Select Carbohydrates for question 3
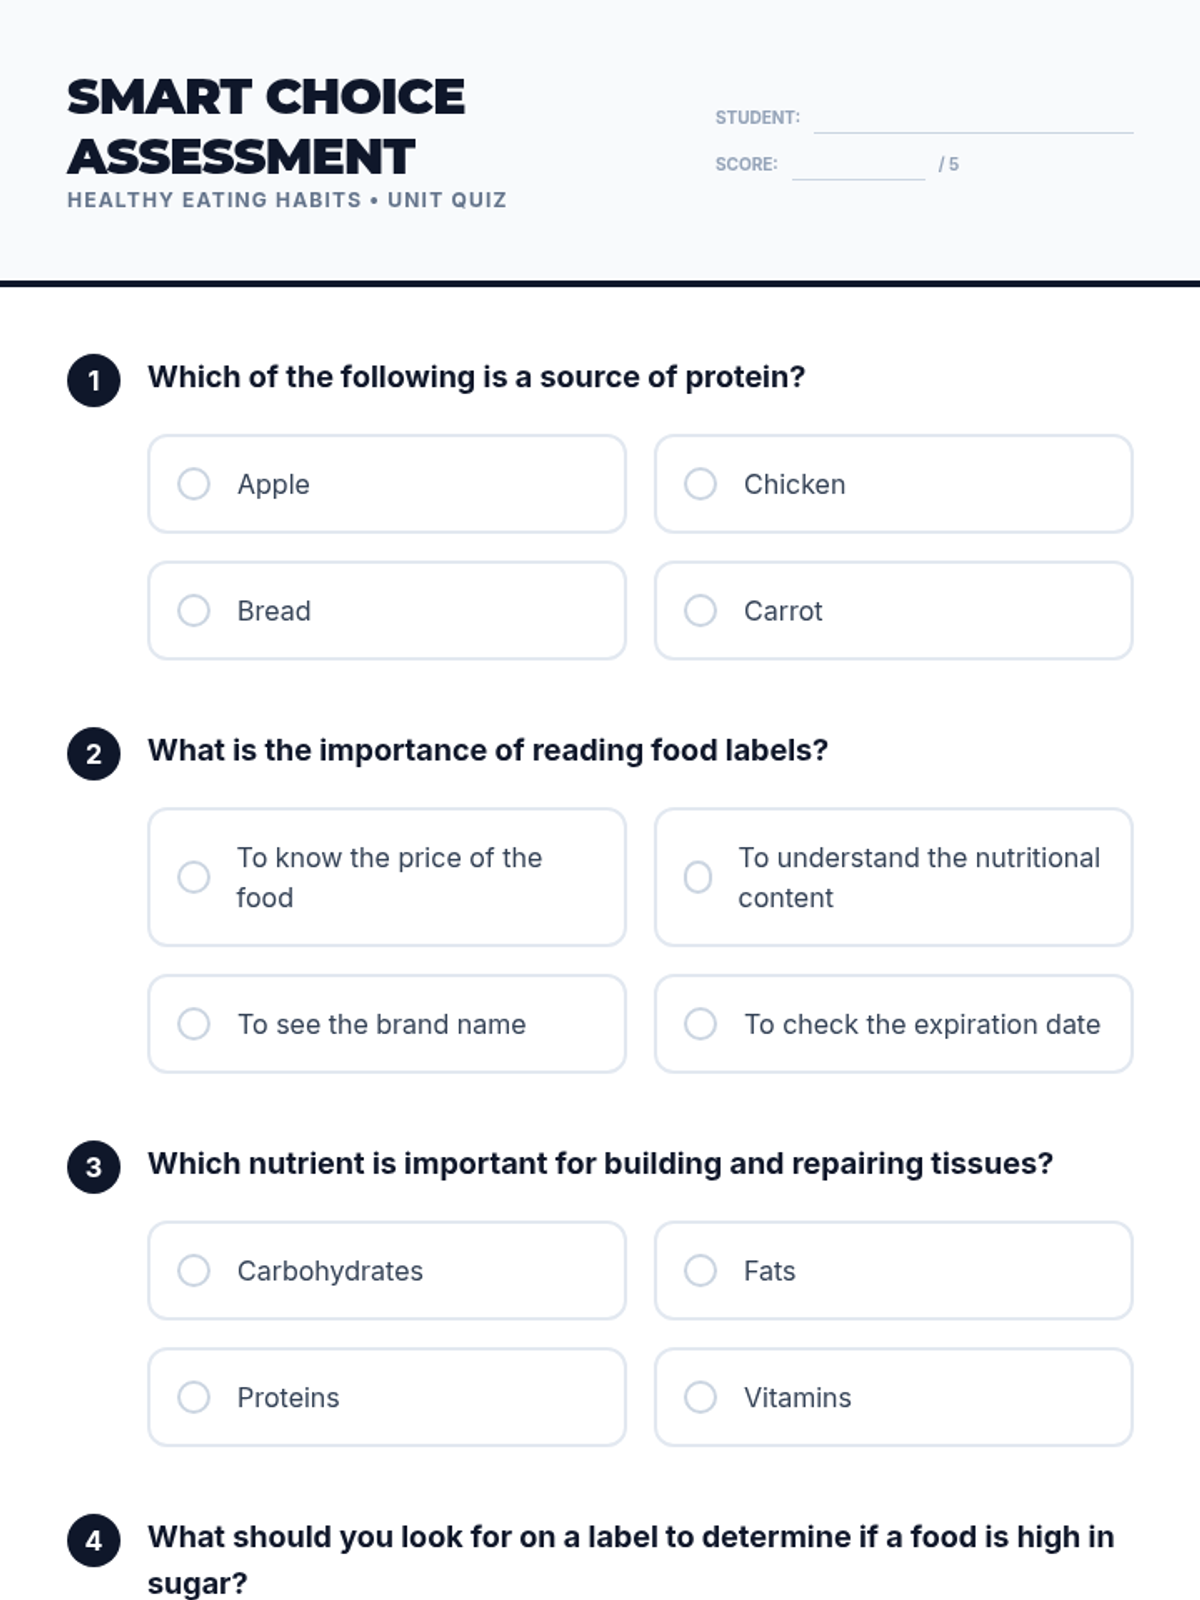The height and width of the screenshot is (1600, 1200). click(x=194, y=1270)
